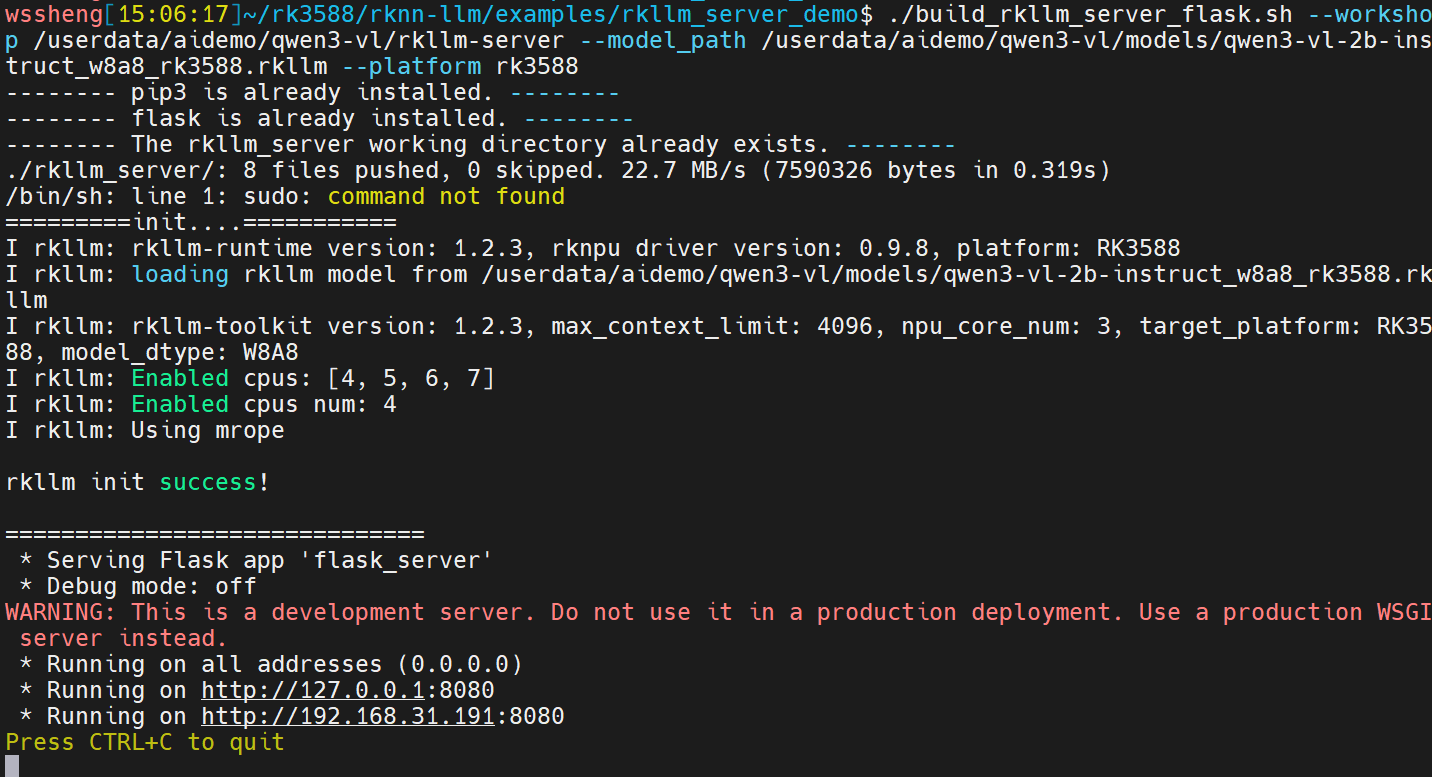1432x777 pixels.
Task: Click the '22.7 MB/s' transfer speed
Action: [x=684, y=170]
